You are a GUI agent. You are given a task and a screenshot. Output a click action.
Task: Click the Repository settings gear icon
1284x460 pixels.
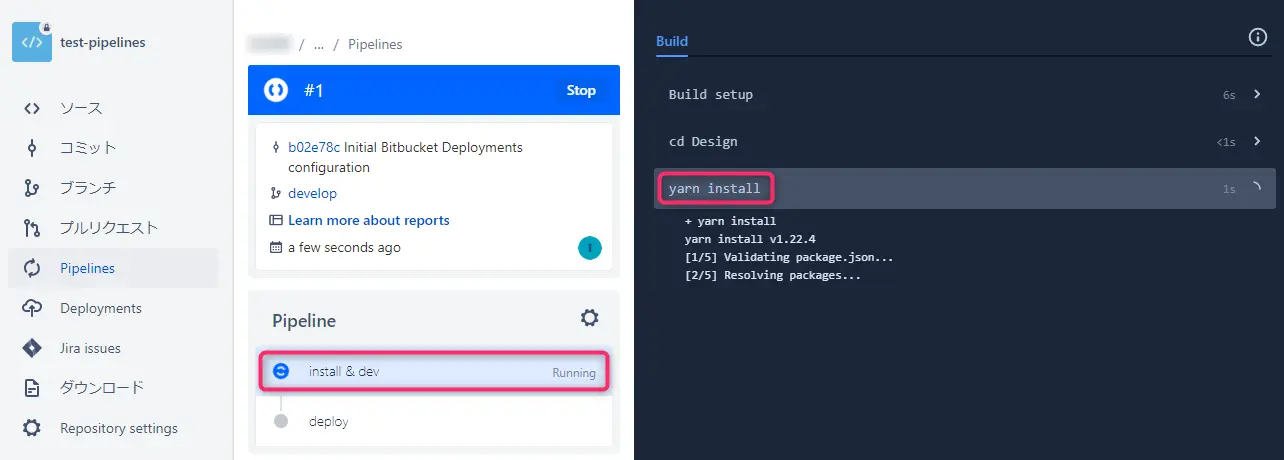click(32, 428)
